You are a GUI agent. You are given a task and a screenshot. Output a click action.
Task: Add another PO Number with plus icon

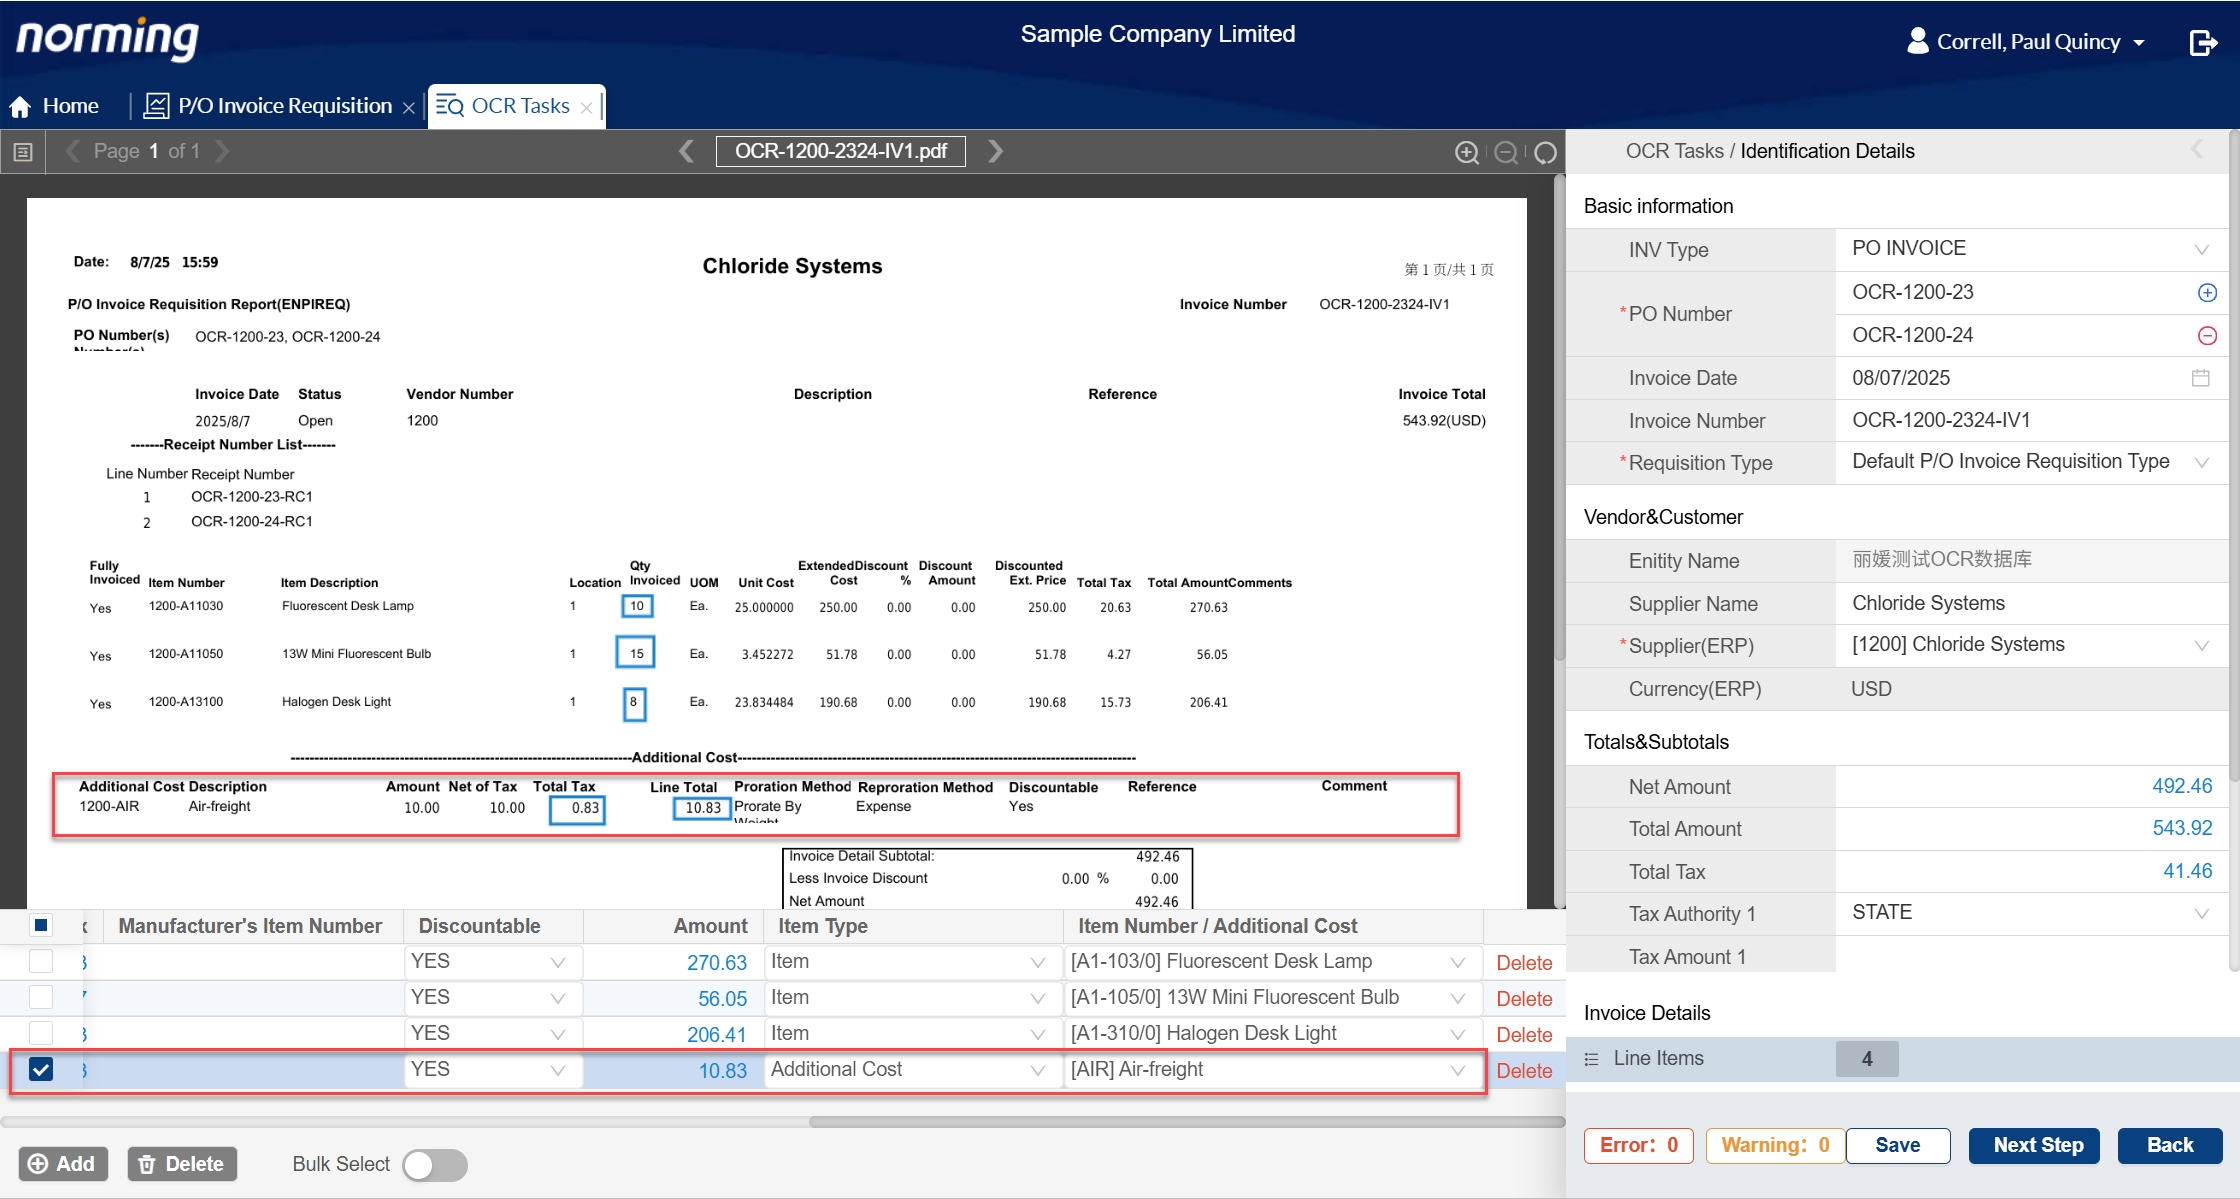pyautogui.click(x=2207, y=293)
